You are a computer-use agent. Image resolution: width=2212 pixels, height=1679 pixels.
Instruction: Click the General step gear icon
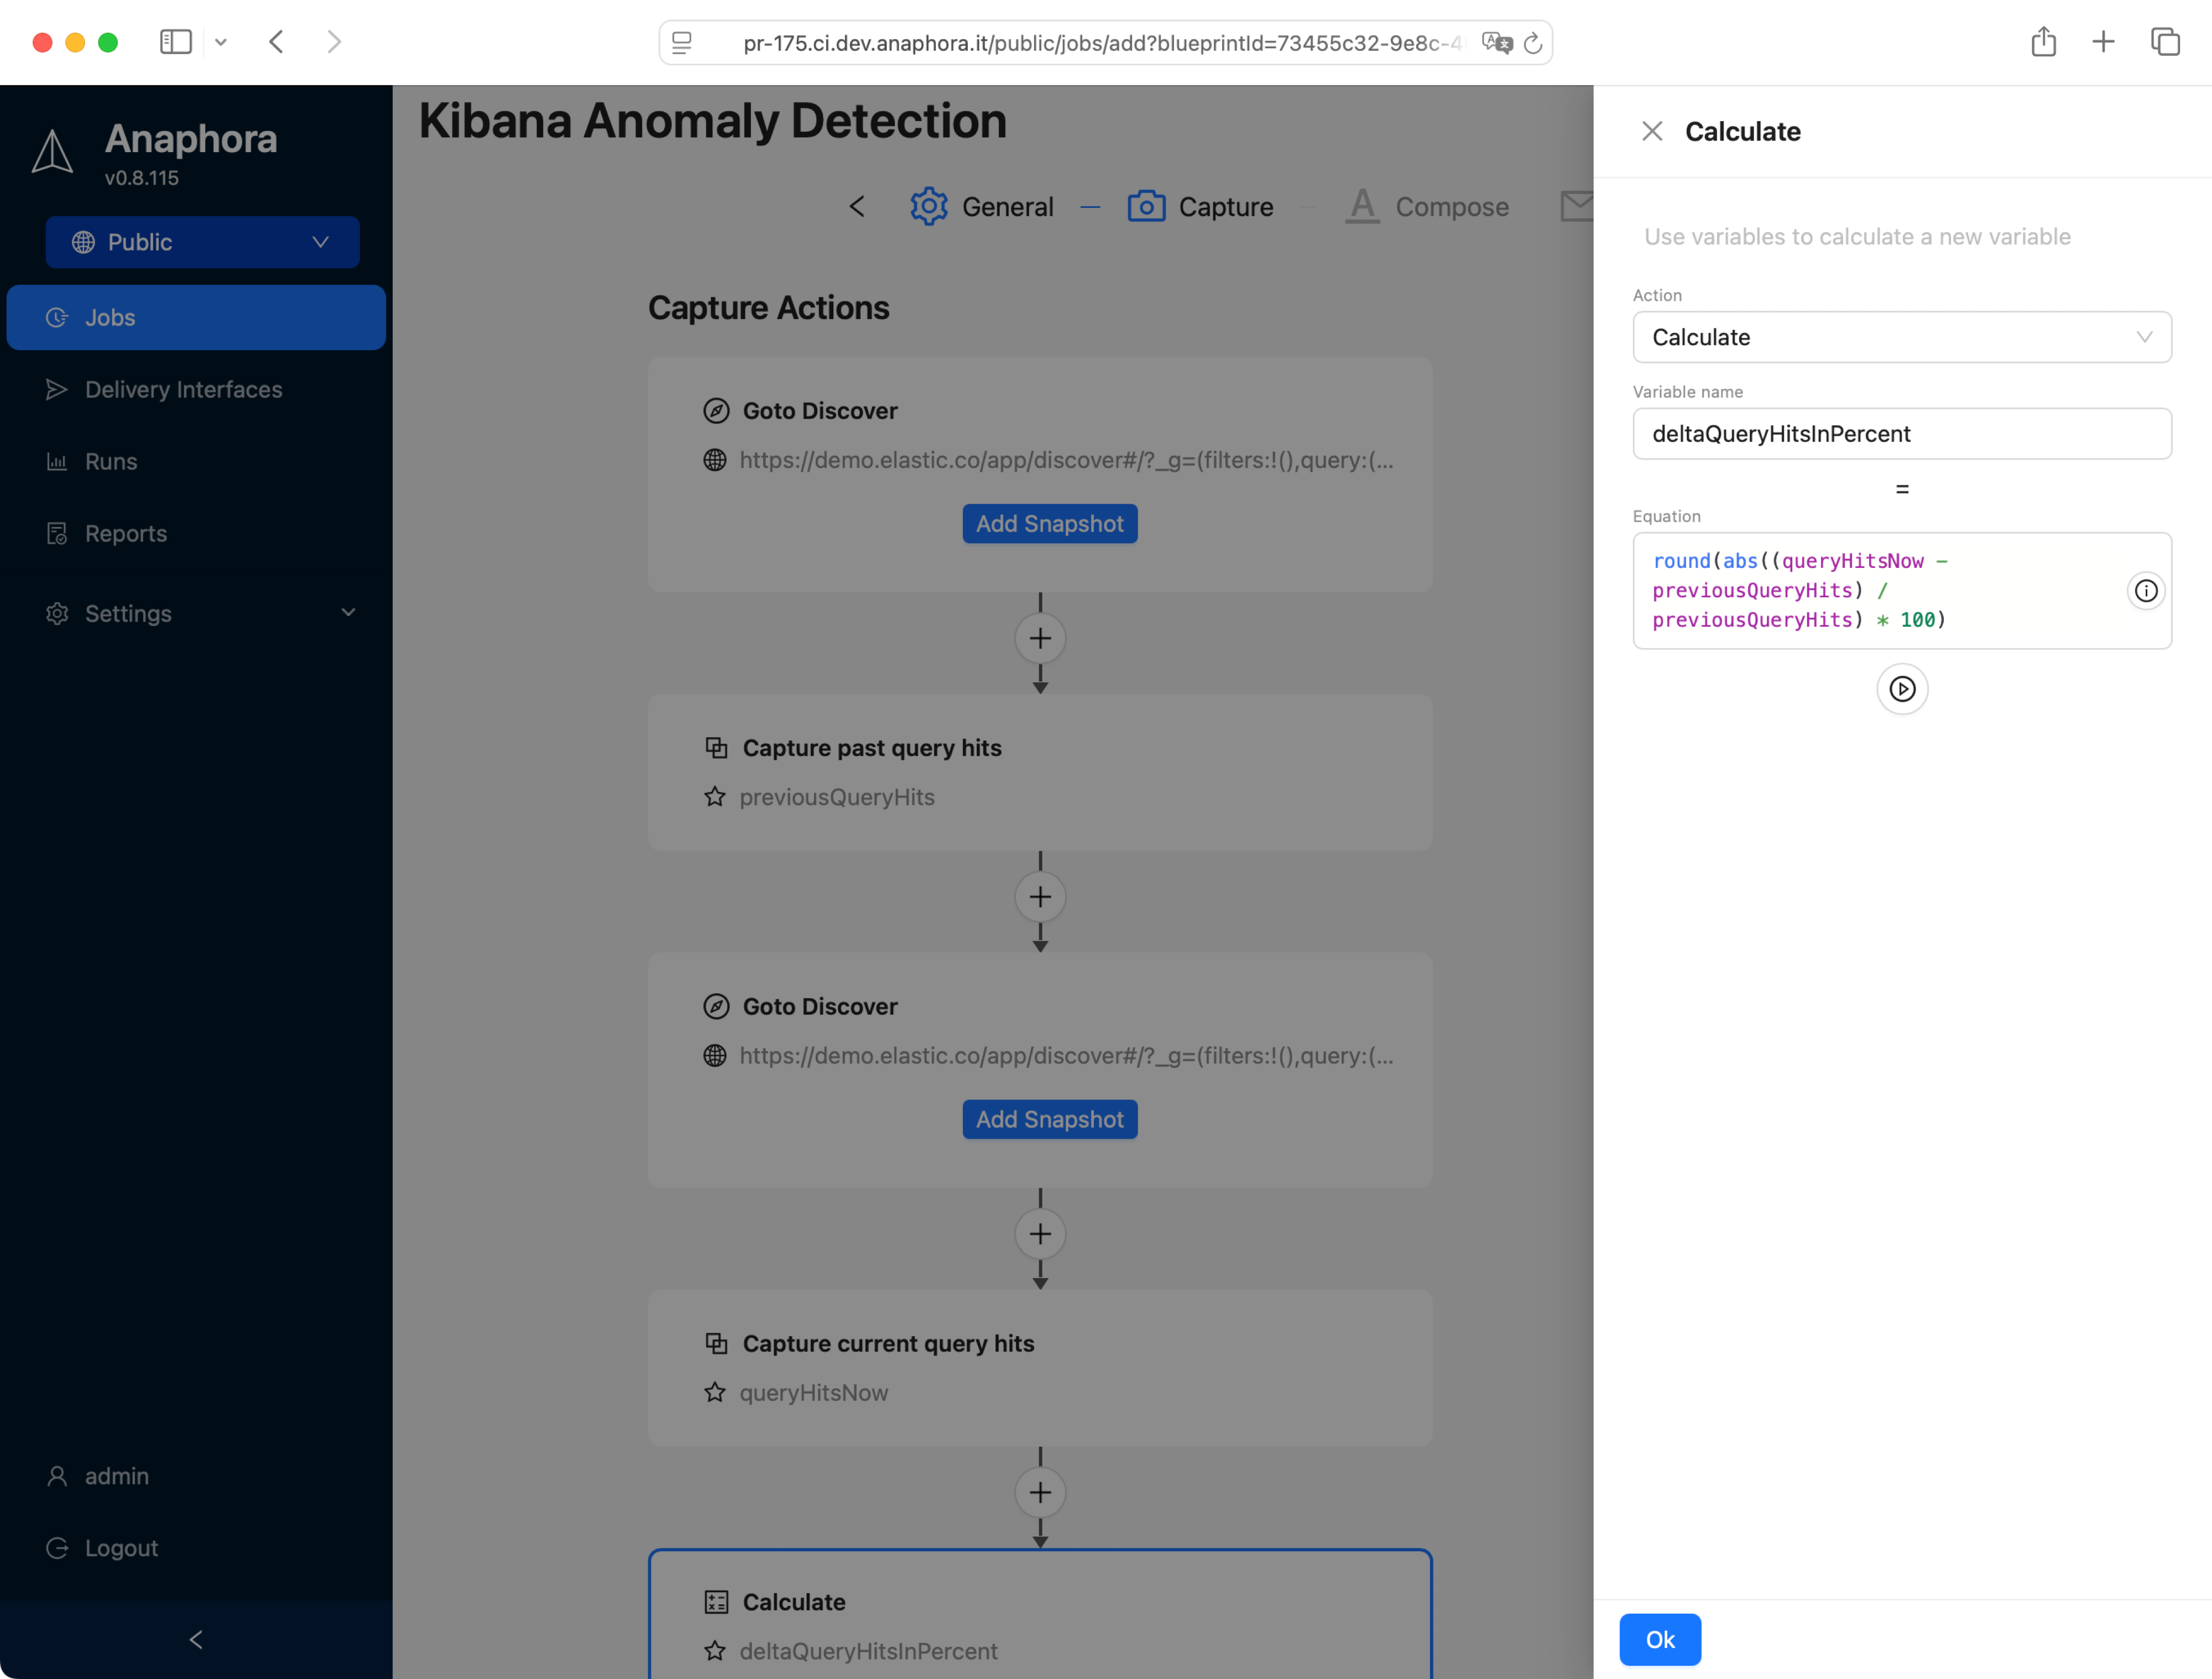(929, 206)
